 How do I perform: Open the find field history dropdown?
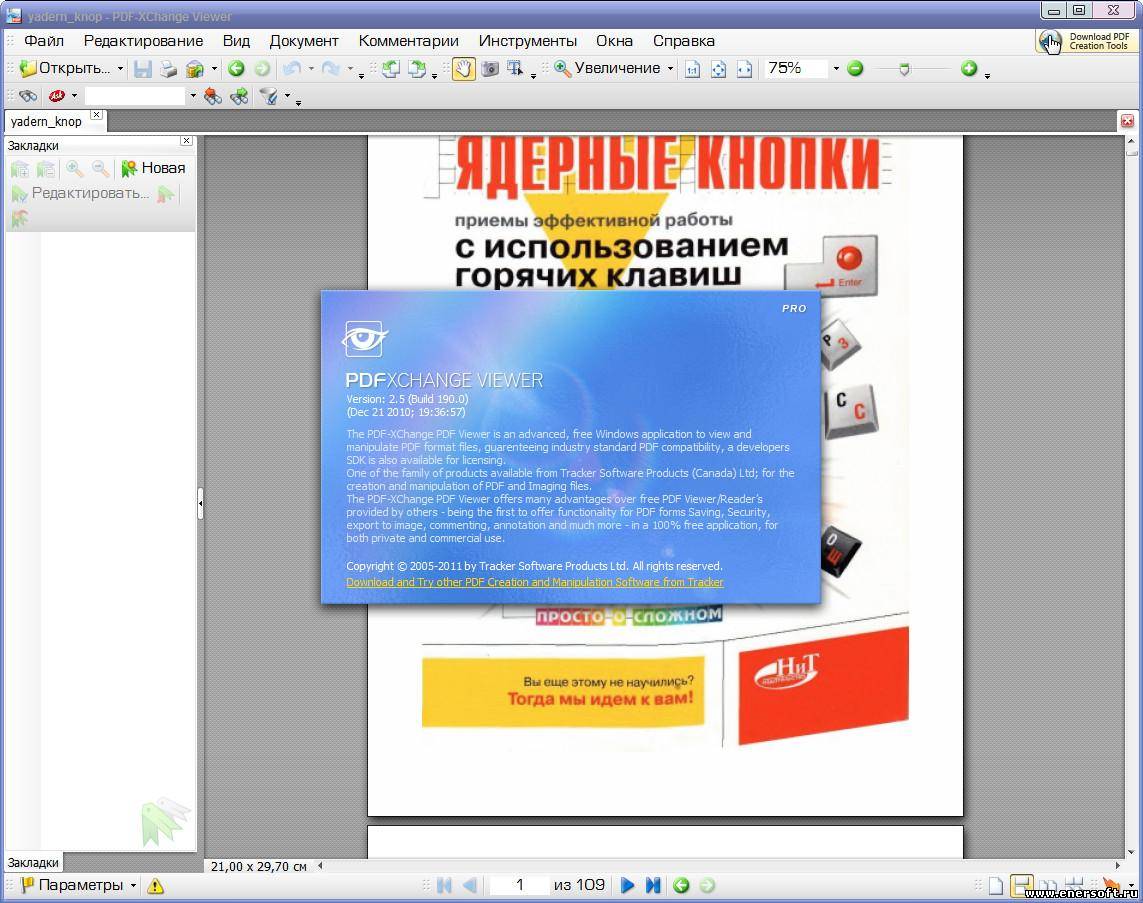click(x=193, y=95)
